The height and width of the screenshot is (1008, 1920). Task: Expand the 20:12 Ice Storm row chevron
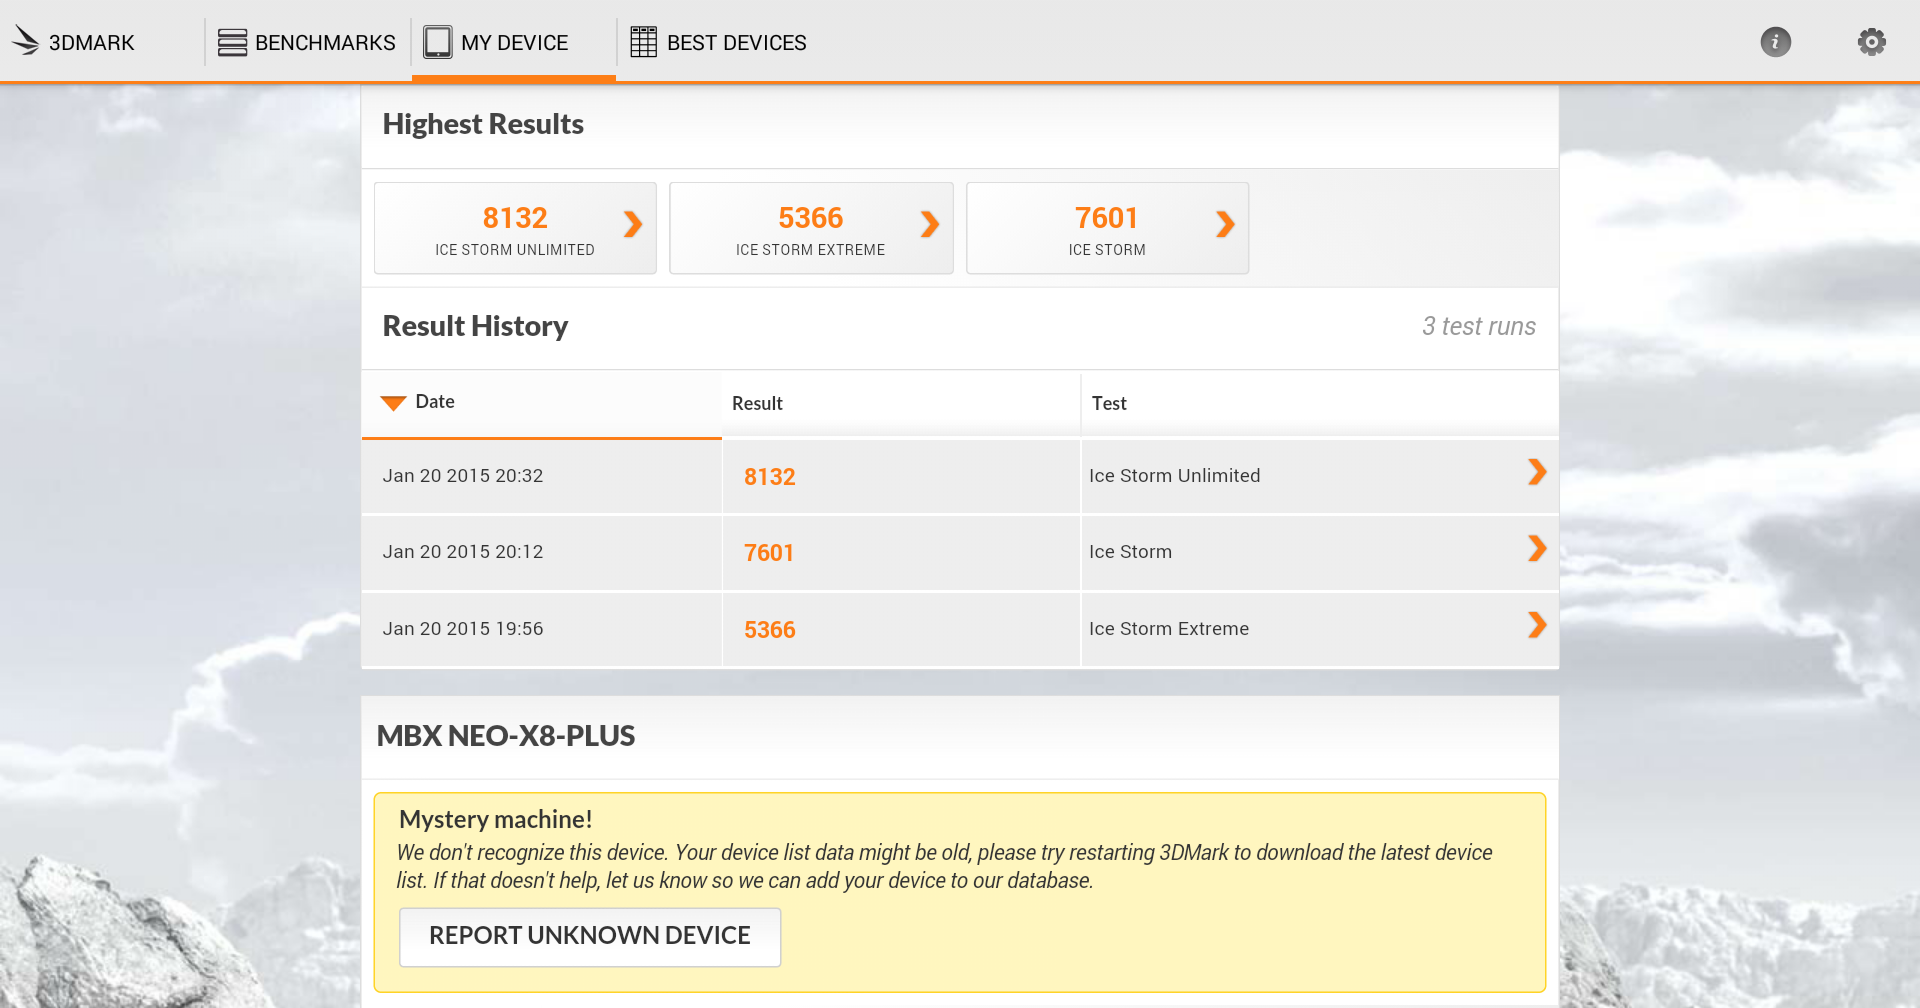pos(1537,548)
